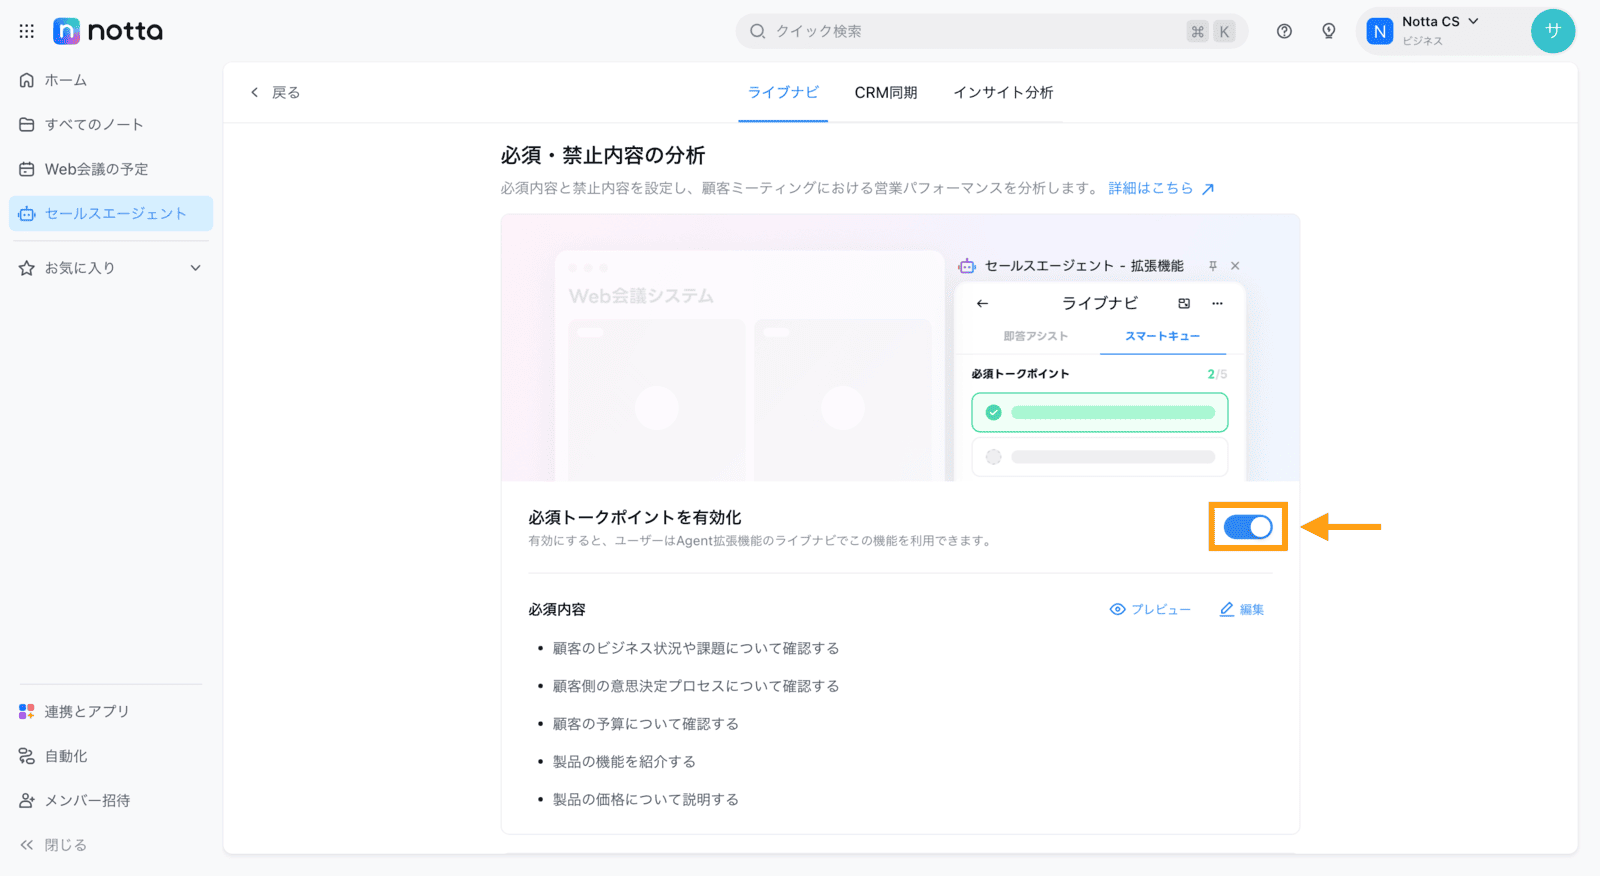Click the 必須内容 label
Viewport: 1600px width, 876px height.
(557, 609)
